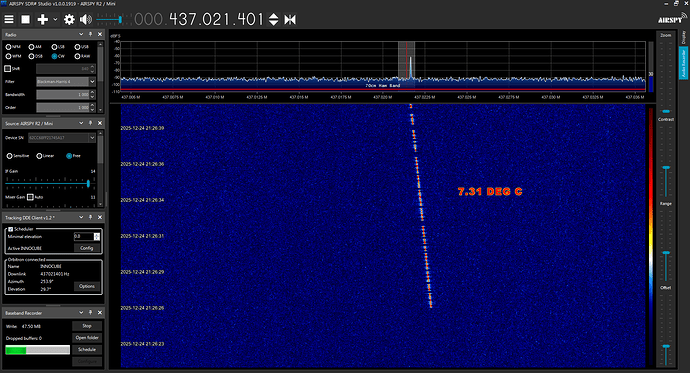Stop the radio with the square stop button
The width and height of the screenshot is (690, 373).
click(26, 19)
